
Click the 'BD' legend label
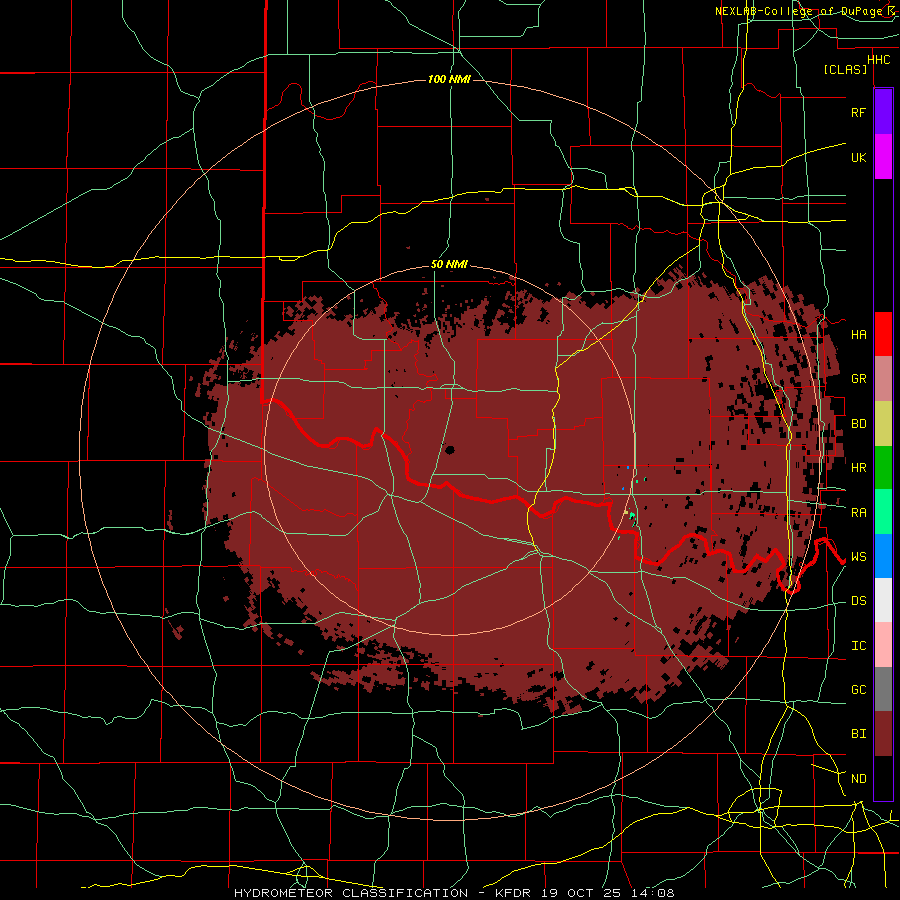858,424
